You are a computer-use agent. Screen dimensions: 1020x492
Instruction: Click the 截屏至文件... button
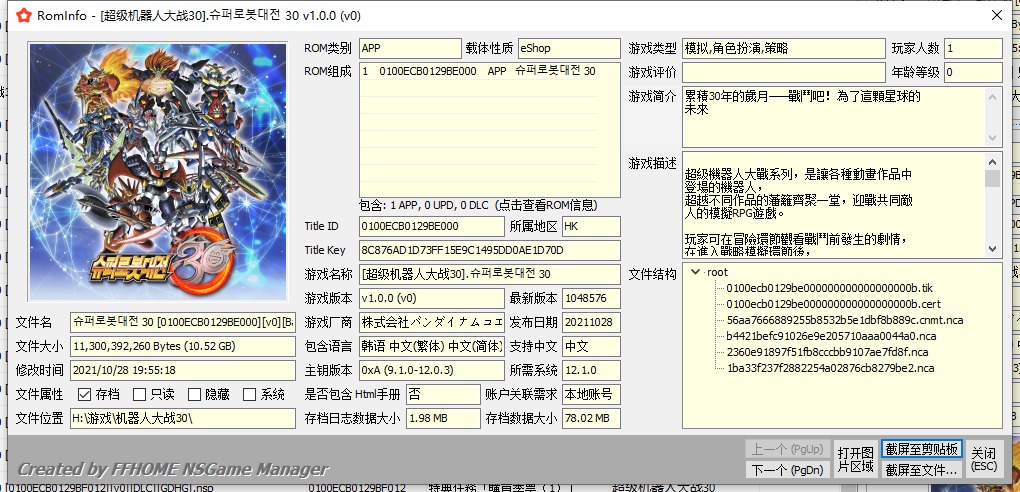pyautogui.click(x=921, y=469)
